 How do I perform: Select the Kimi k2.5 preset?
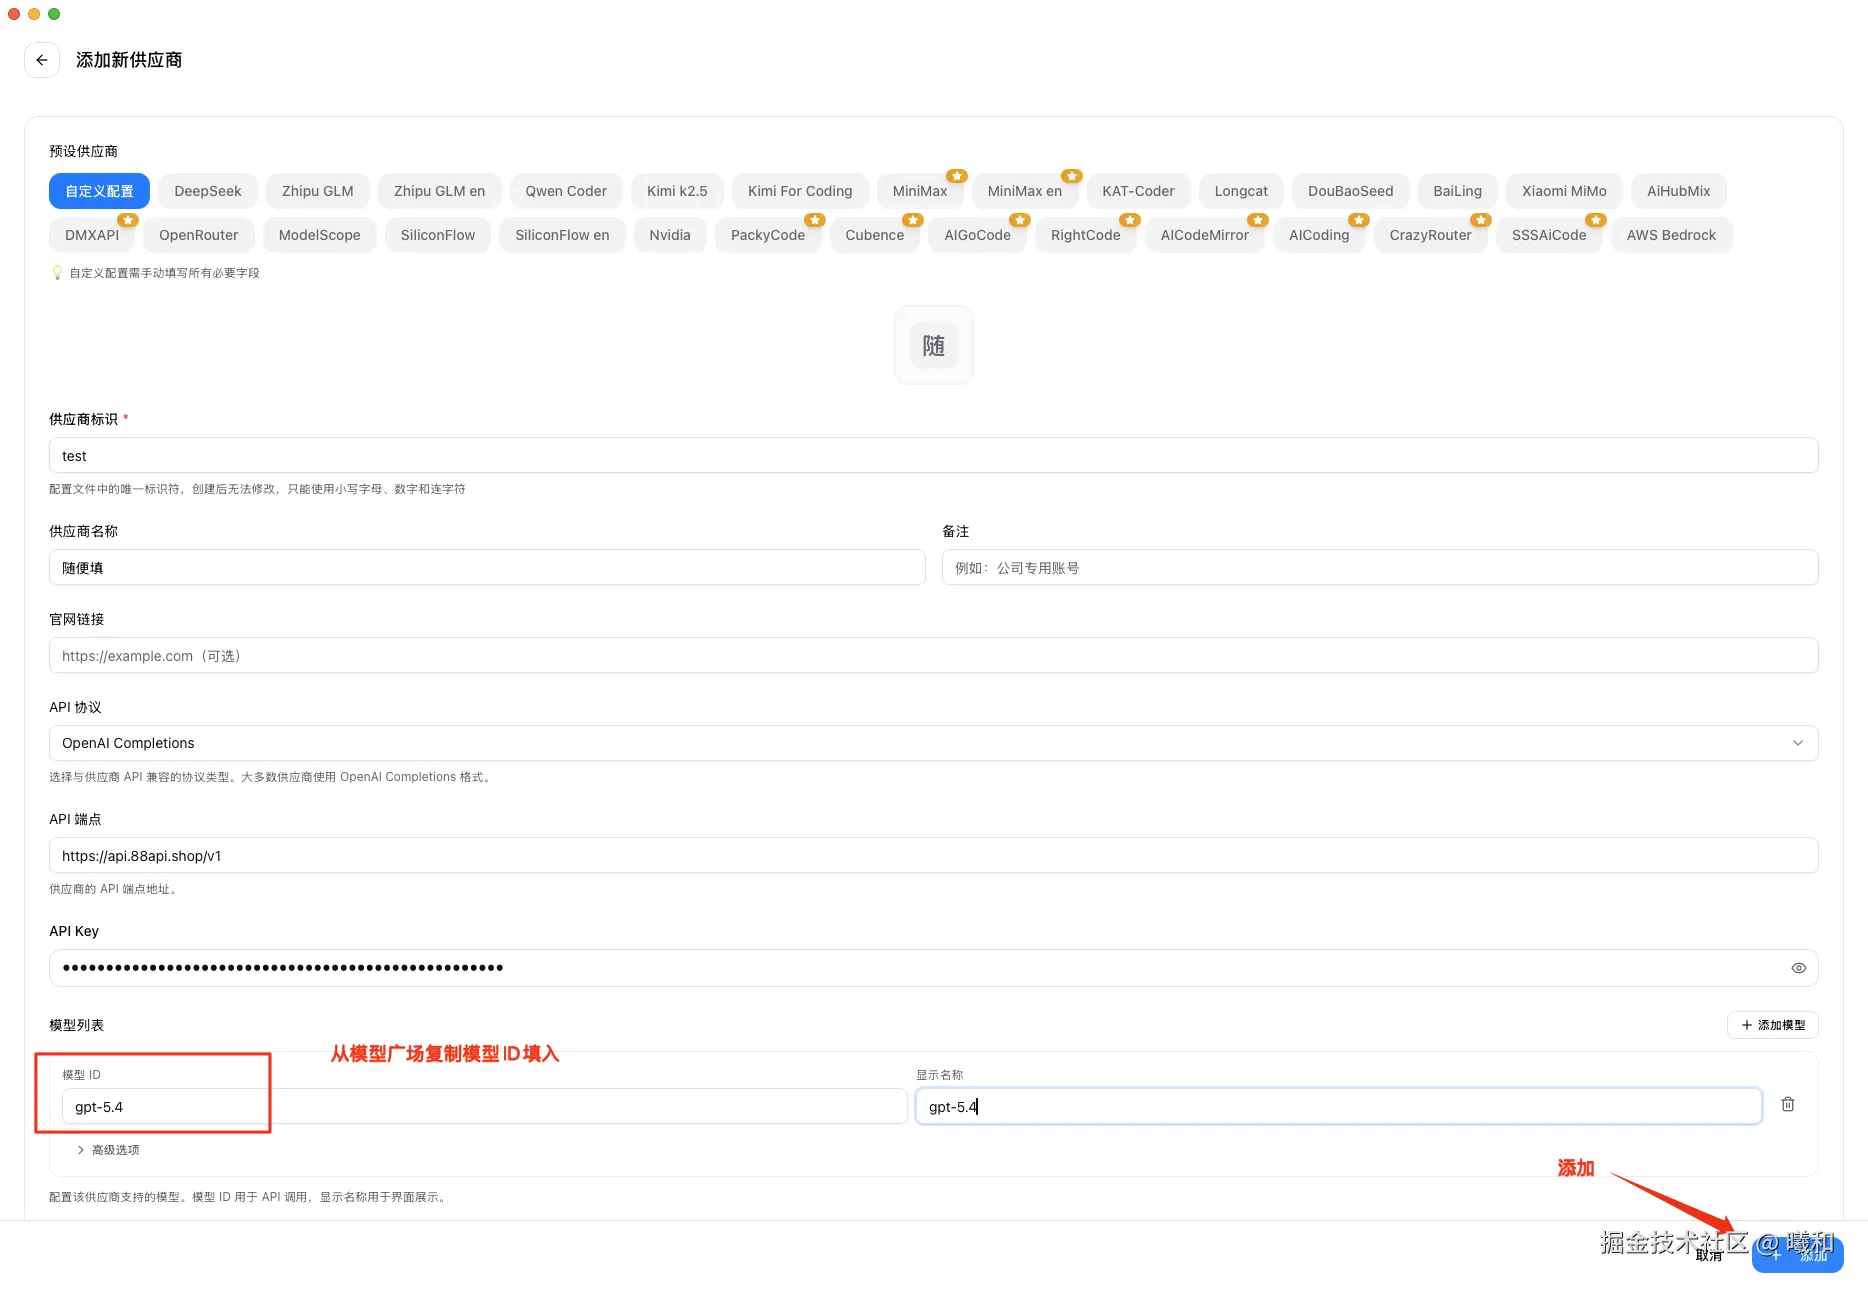[x=677, y=191]
